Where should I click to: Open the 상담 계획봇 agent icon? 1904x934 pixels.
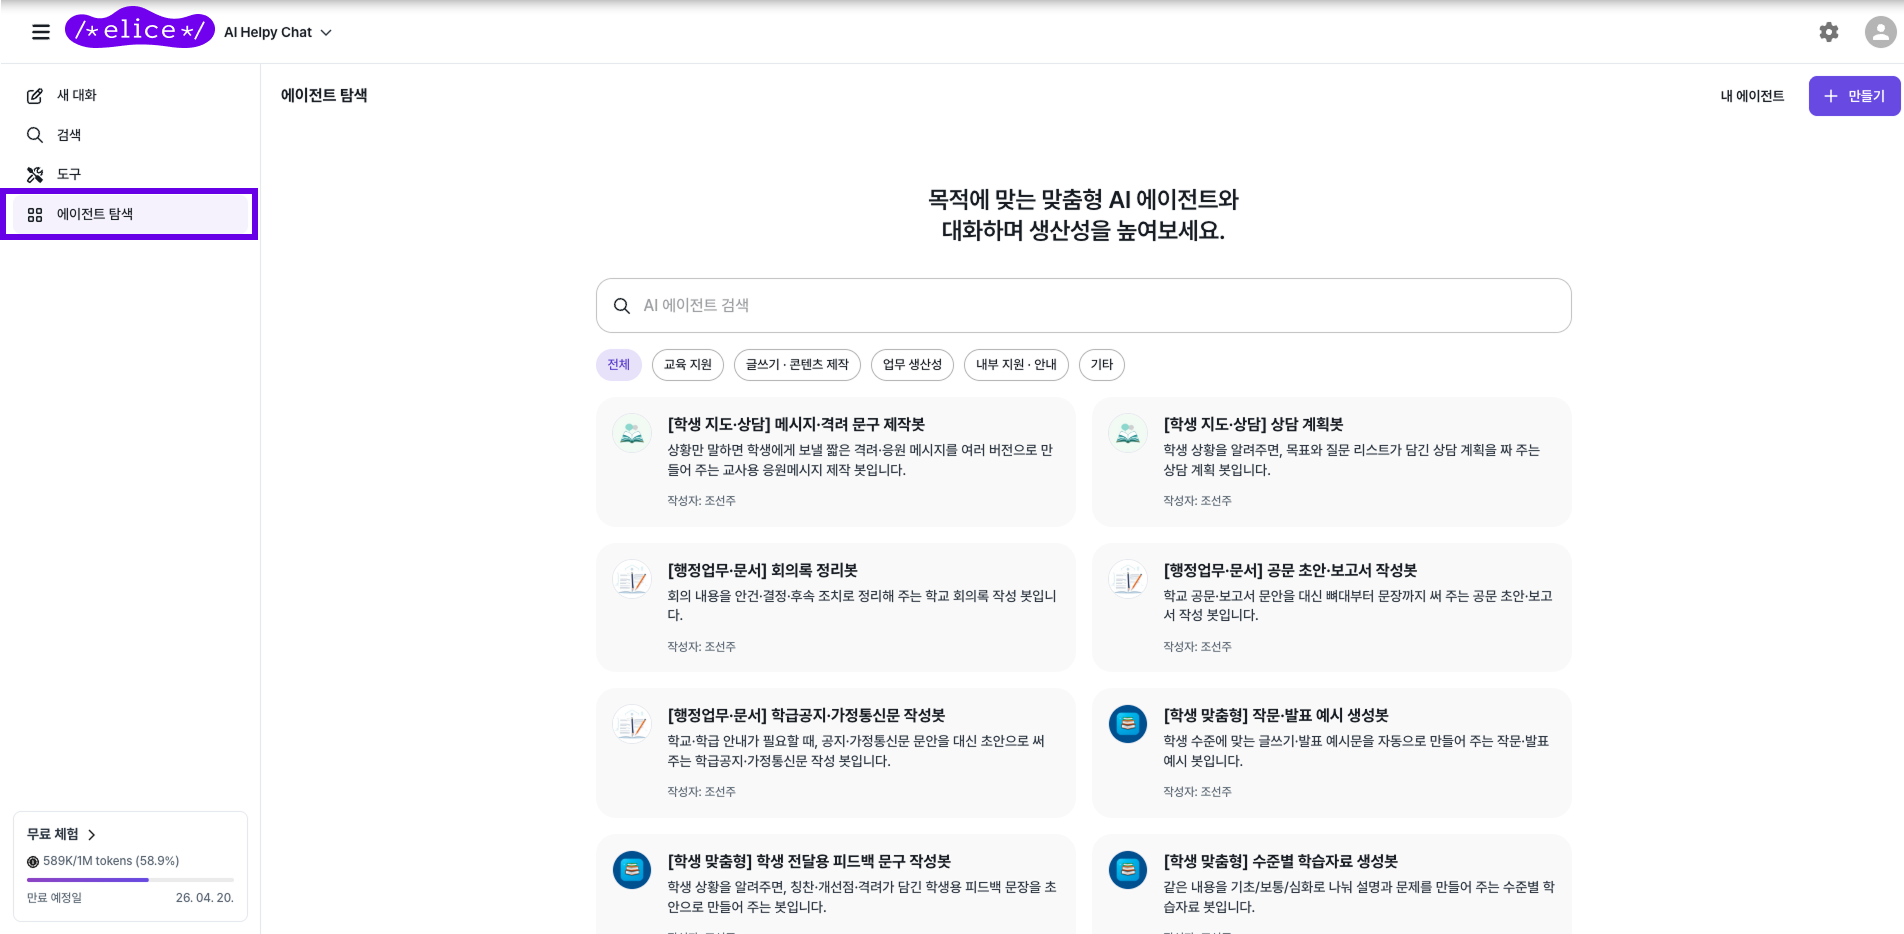pos(1127,433)
